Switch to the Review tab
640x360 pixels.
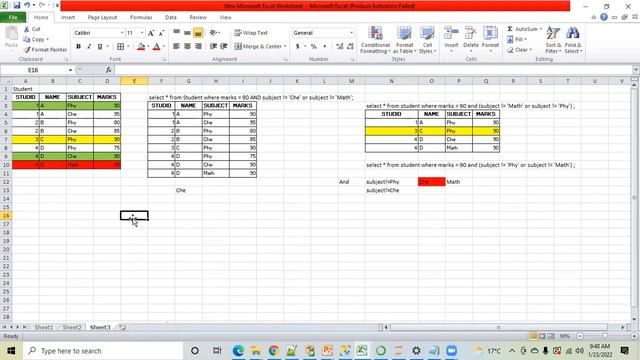click(198, 18)
